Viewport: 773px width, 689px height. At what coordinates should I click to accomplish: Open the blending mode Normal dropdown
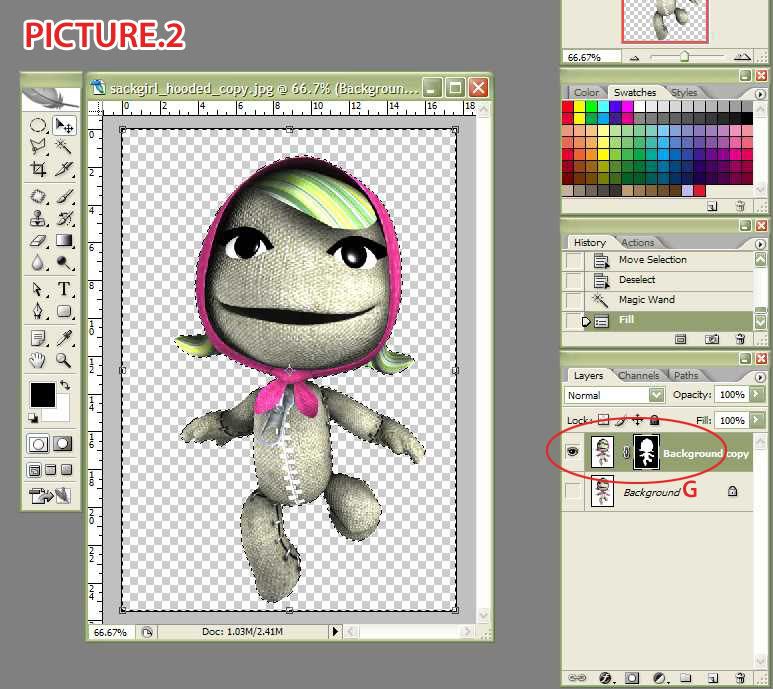pyautogui.click(x=614, y=395)
